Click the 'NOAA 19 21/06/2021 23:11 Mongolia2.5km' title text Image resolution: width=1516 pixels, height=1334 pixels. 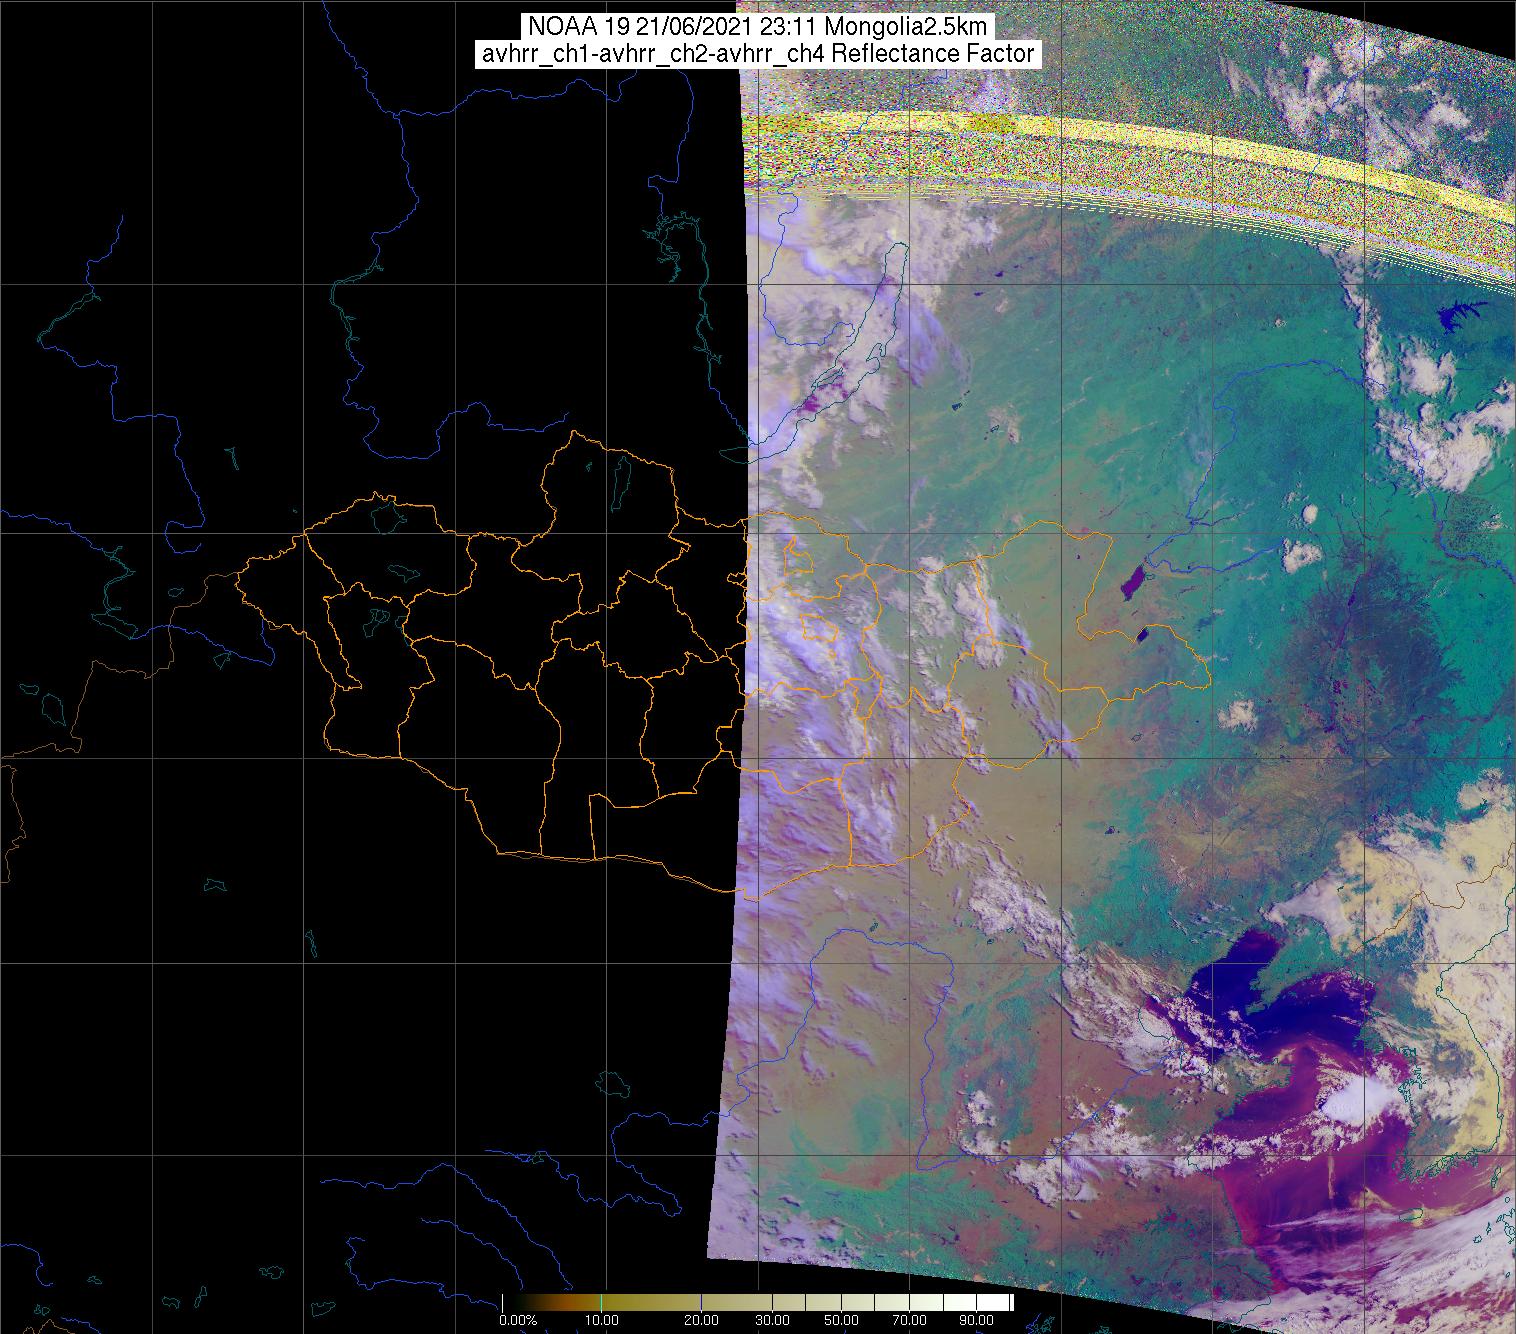click(758, 26)
